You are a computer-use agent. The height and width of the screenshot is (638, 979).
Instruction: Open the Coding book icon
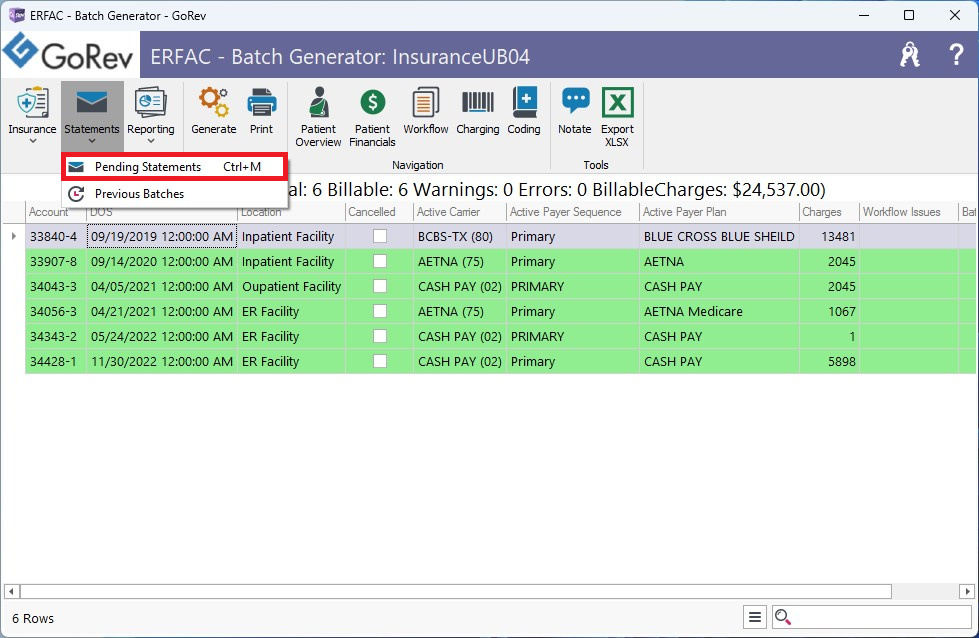point(524,102)
